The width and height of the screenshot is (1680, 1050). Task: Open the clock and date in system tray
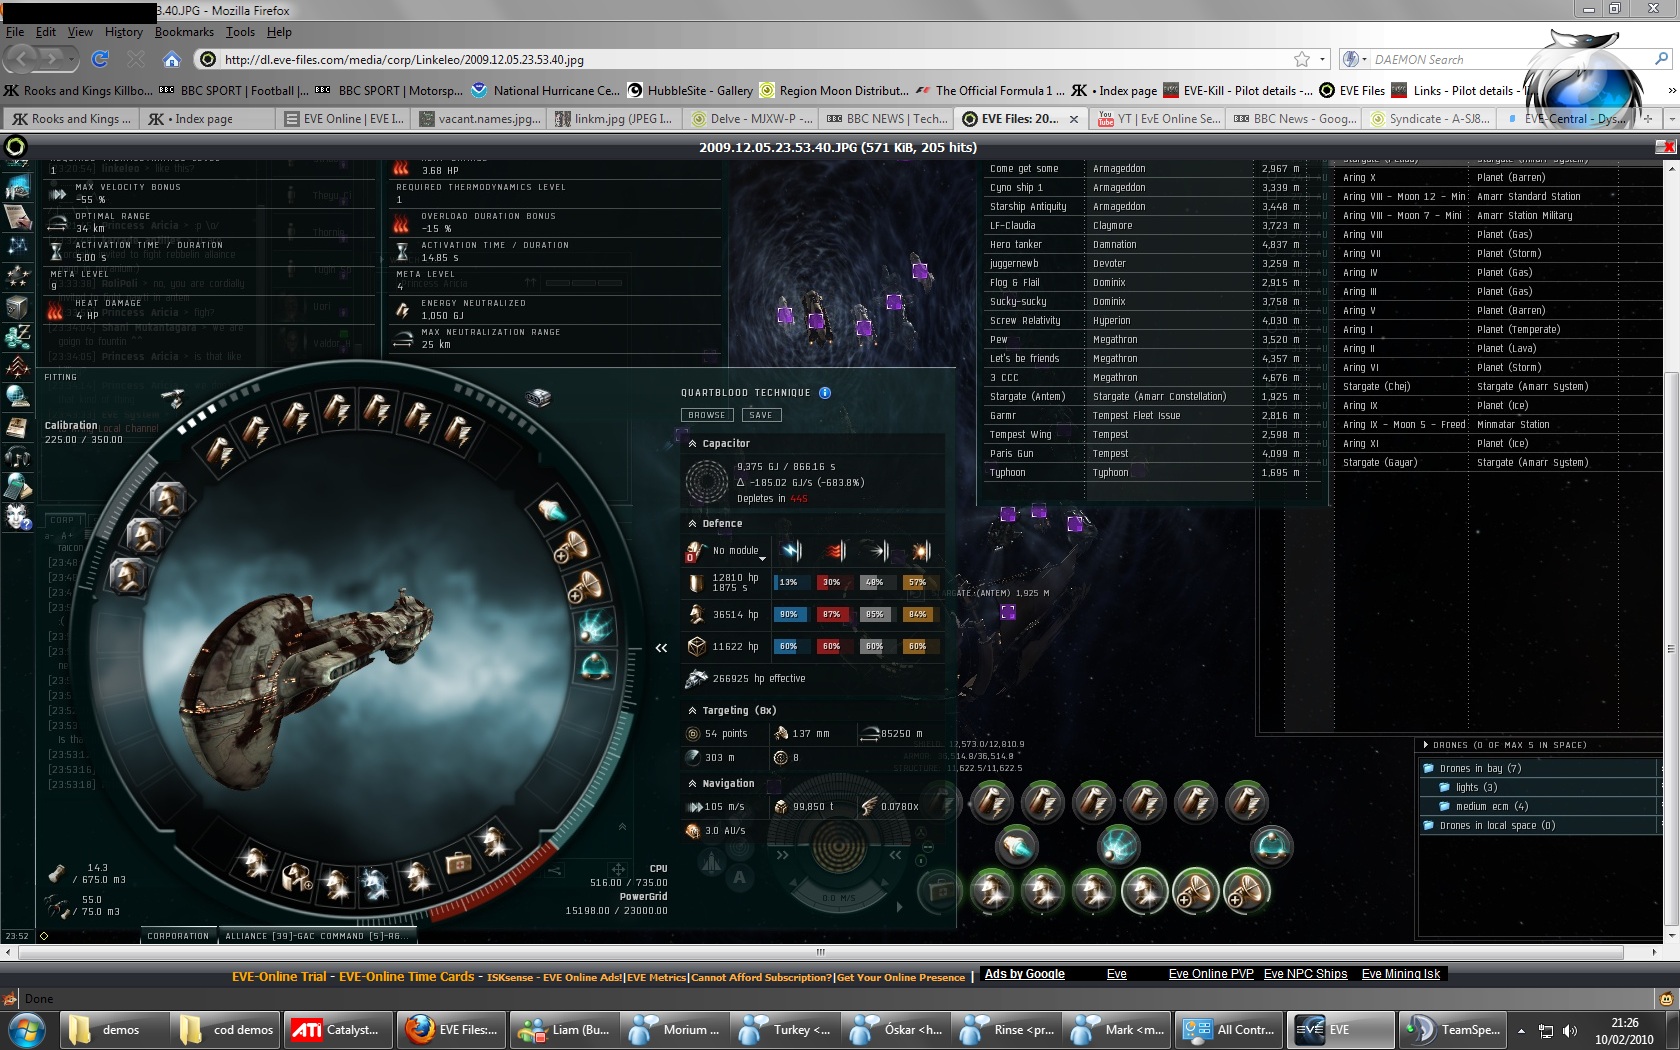point(1624,1031)
